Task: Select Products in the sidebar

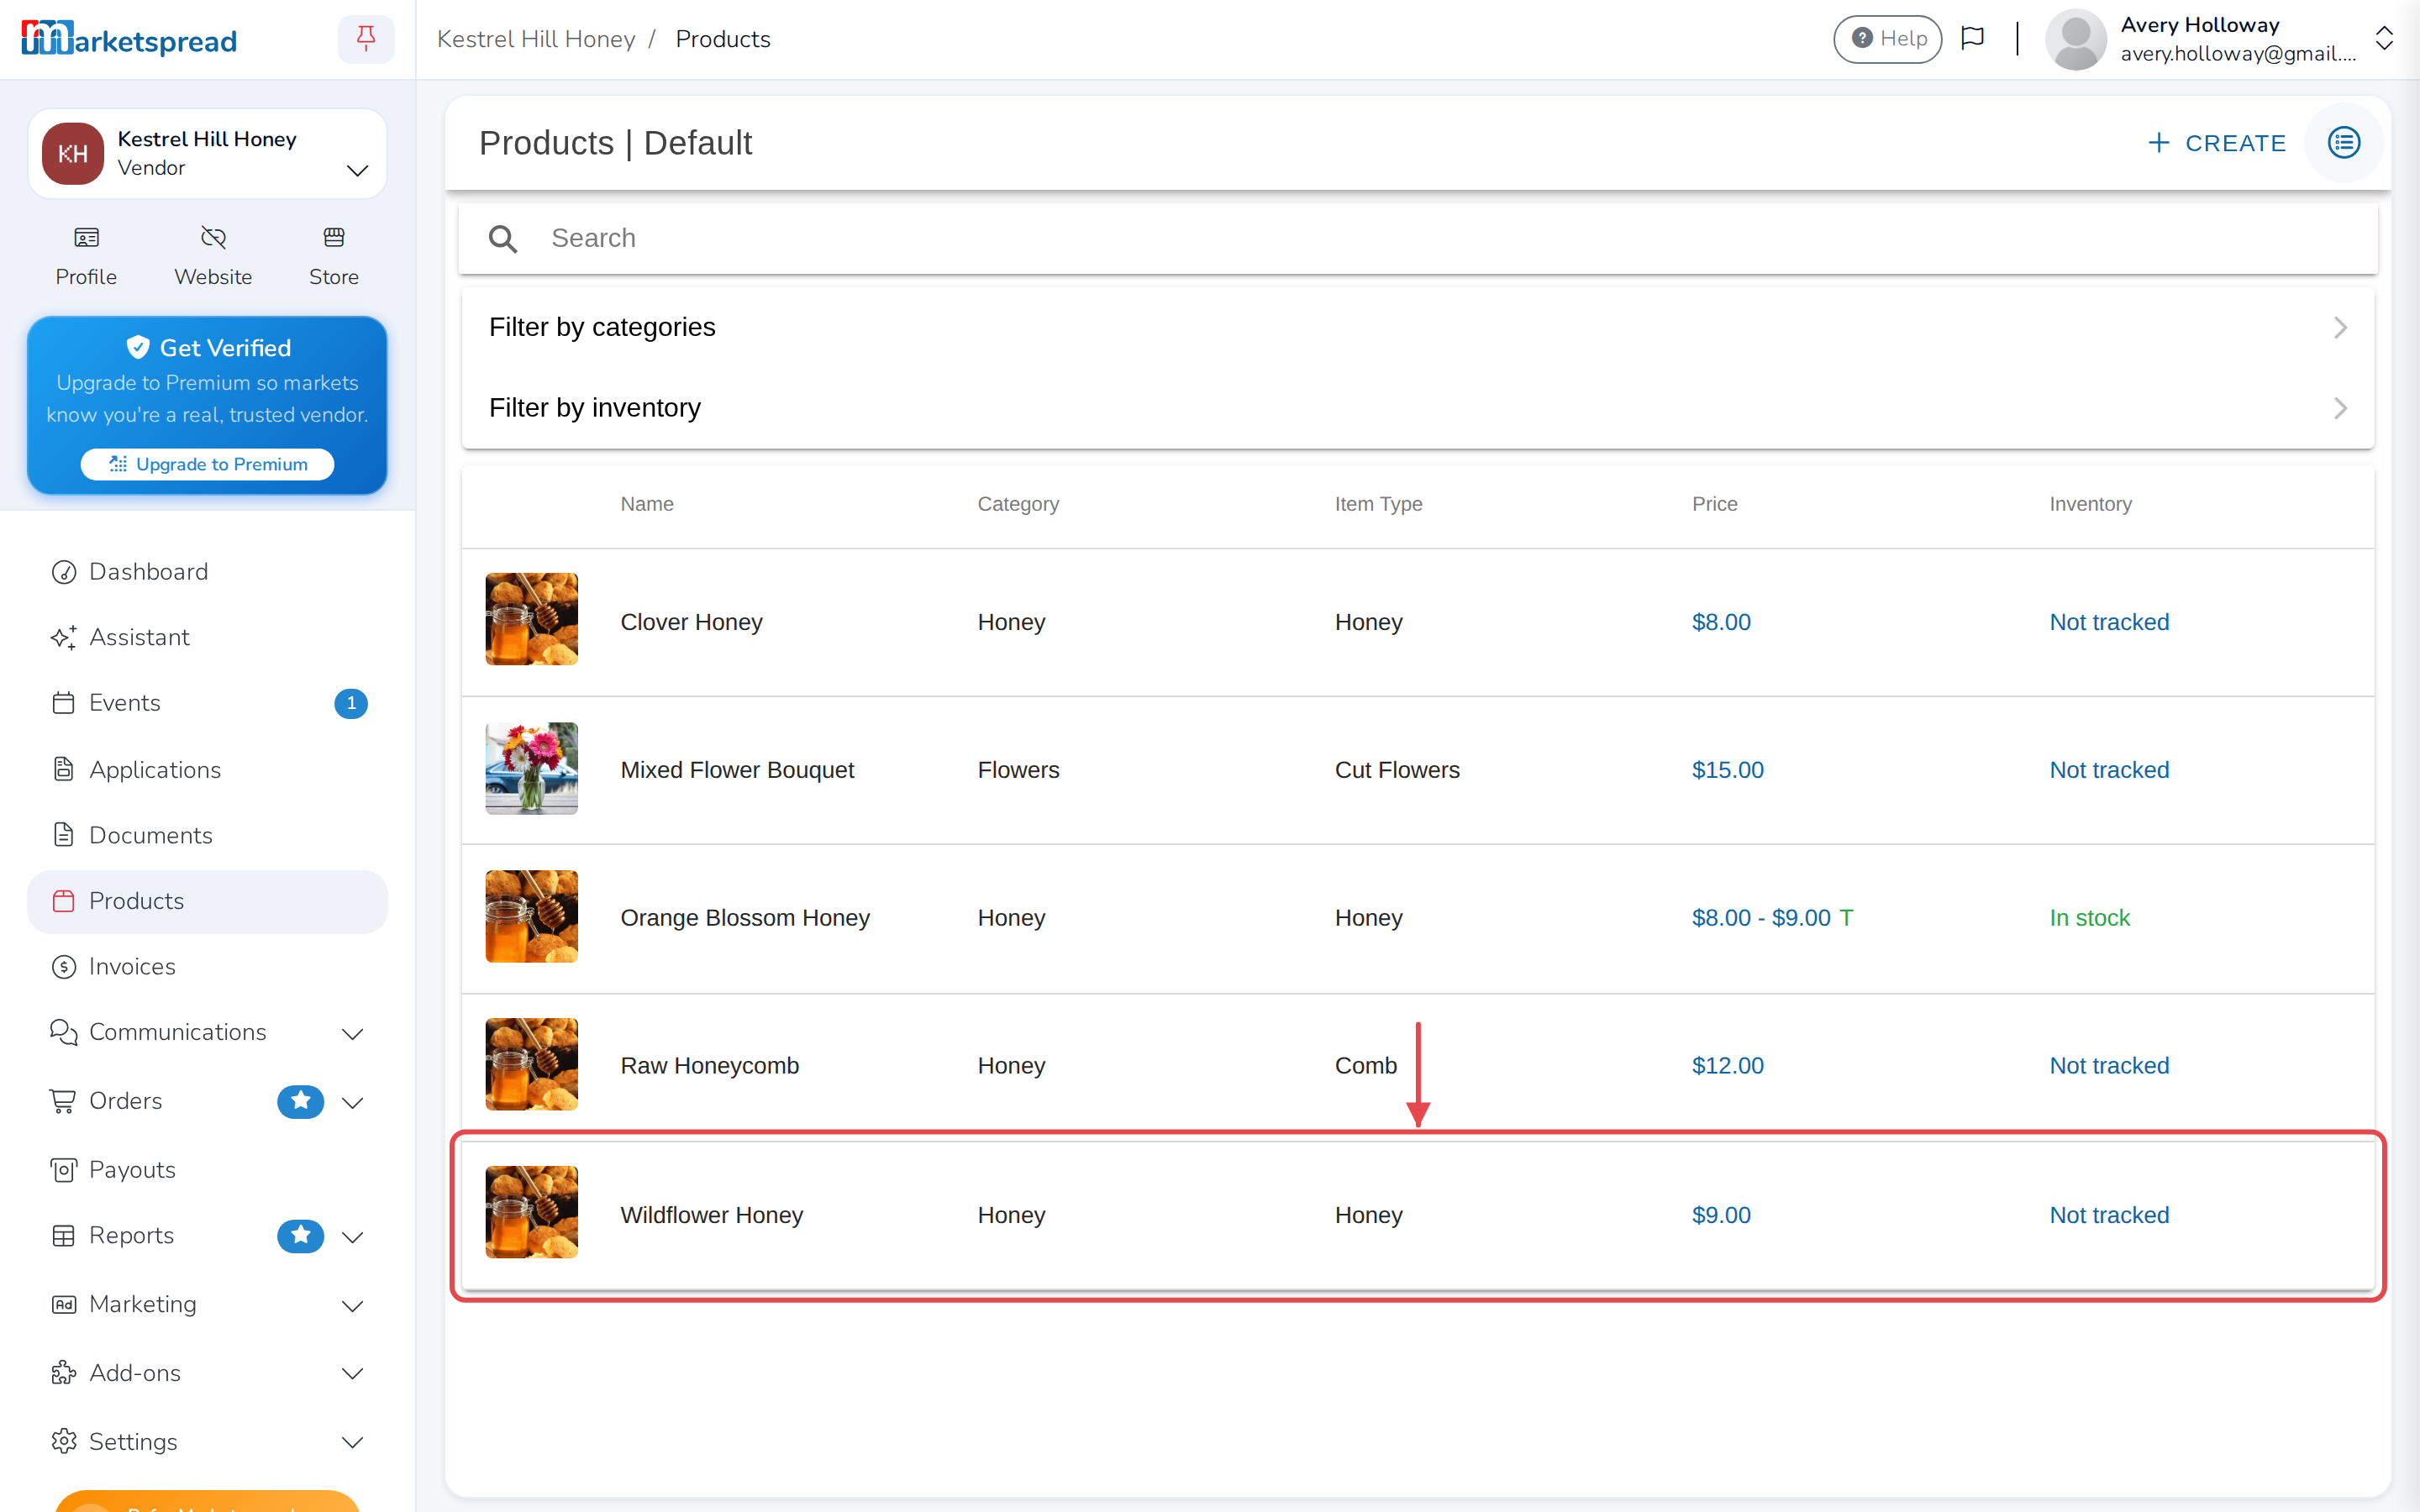Action: tap(207, 901)
